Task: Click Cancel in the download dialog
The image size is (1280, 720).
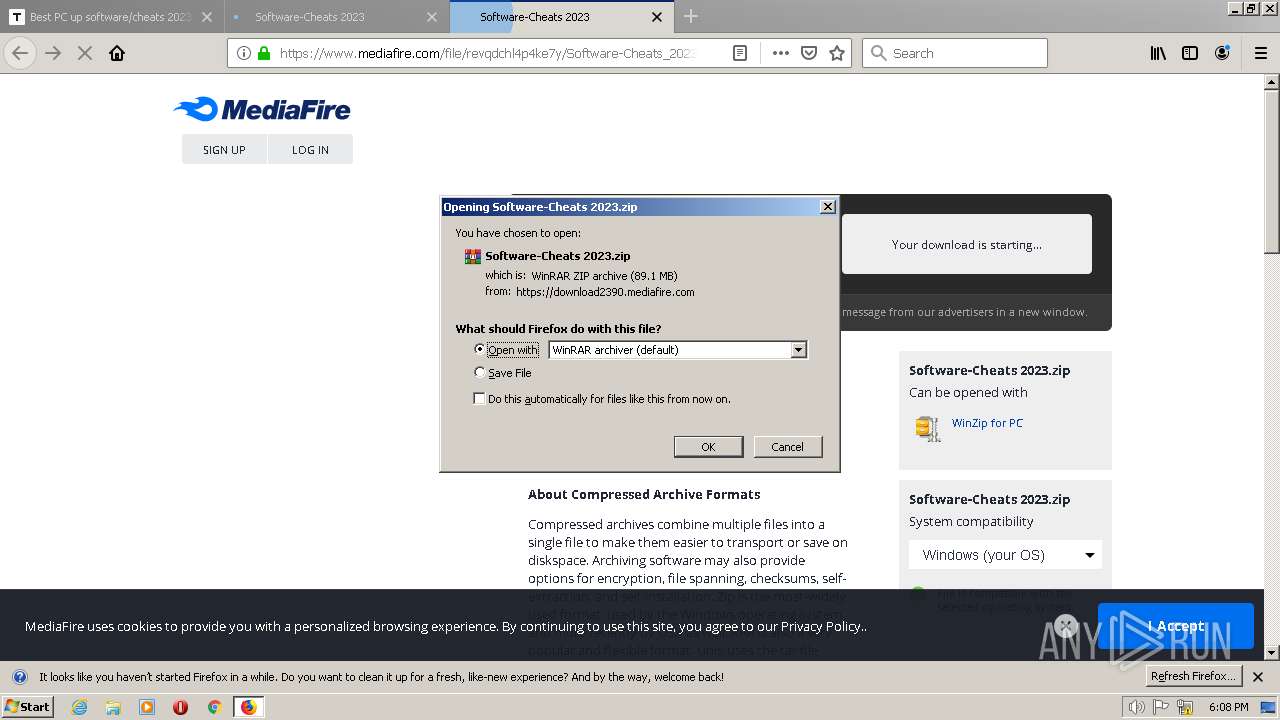Action: click(x=787, y=446)
